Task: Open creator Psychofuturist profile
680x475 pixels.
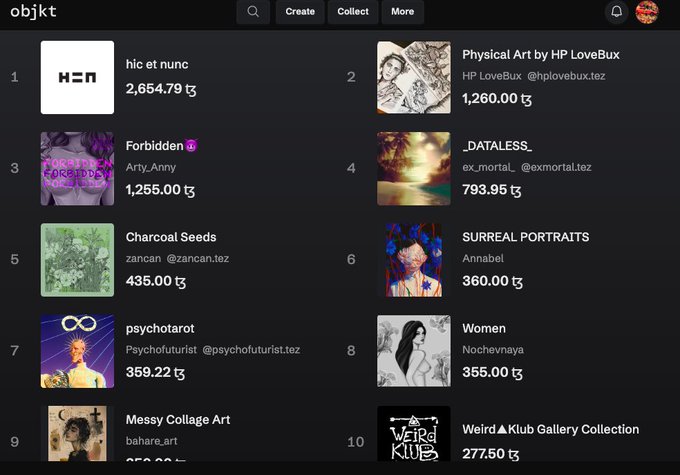Action: click(x=161, y=350)
